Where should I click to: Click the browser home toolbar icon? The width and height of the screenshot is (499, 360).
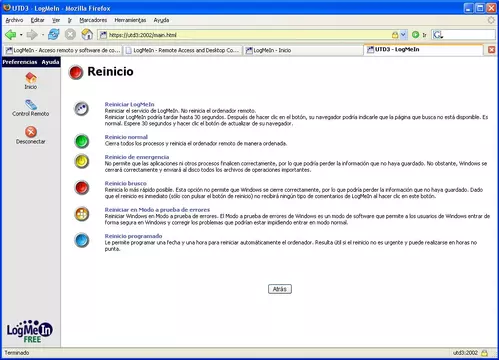(87, 34)
